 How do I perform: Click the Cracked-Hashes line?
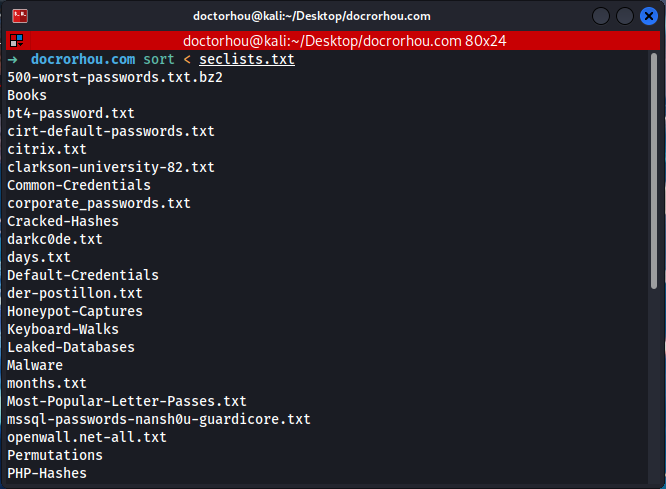coord(63,221)
